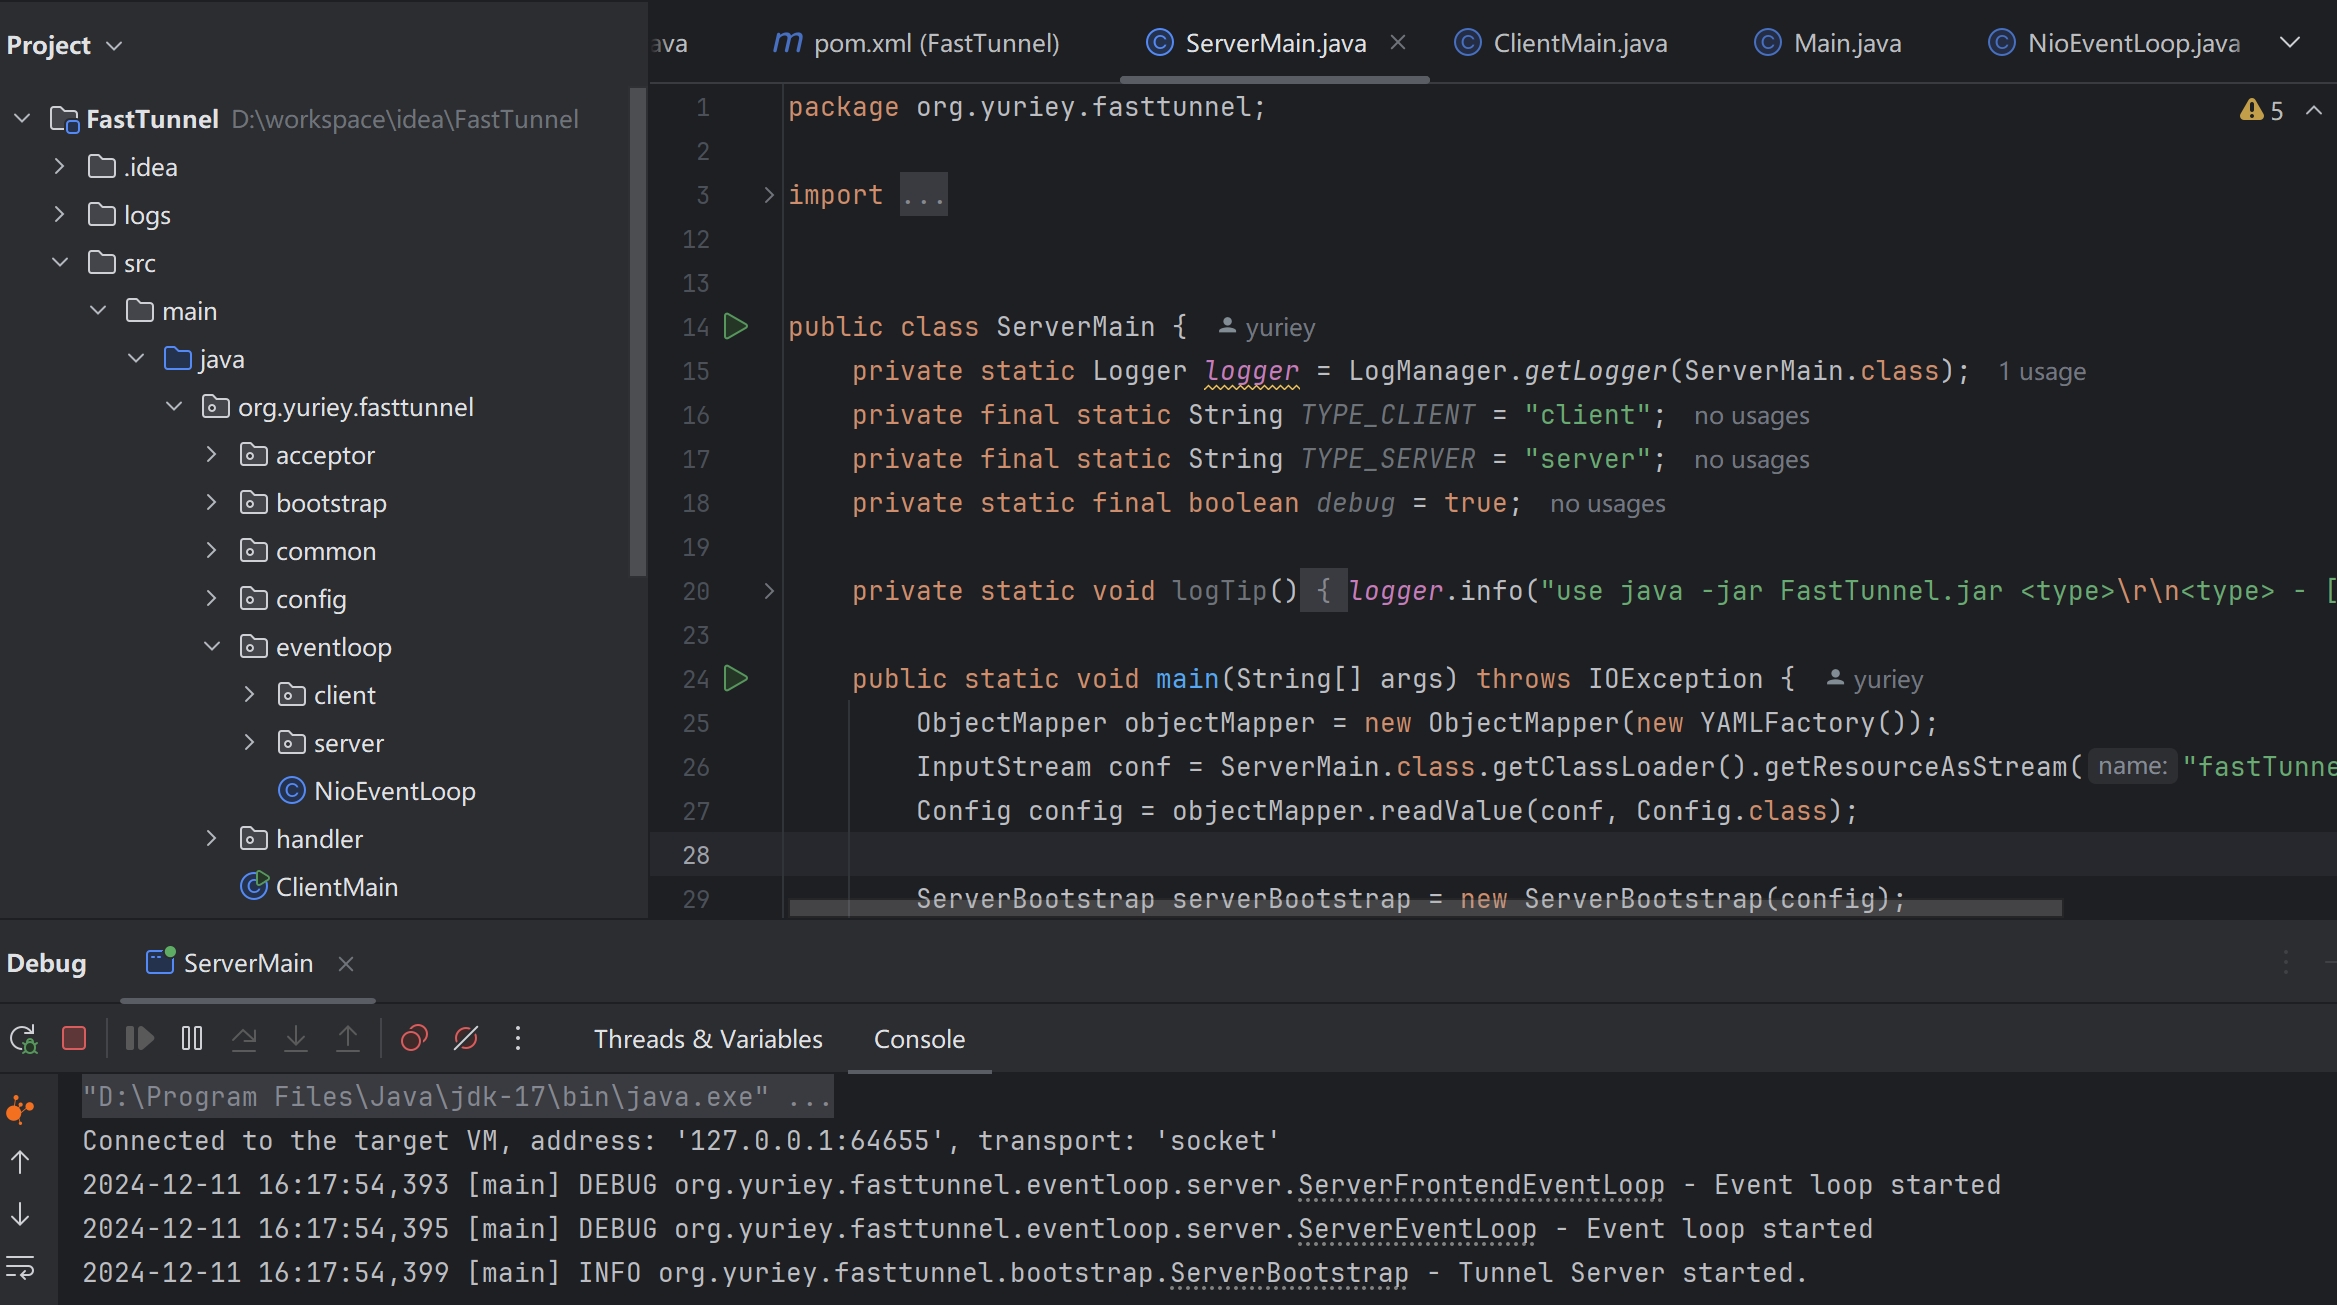Toggle Mute Breakpoints
Screen dimensions: 2337x1305
466,1038
